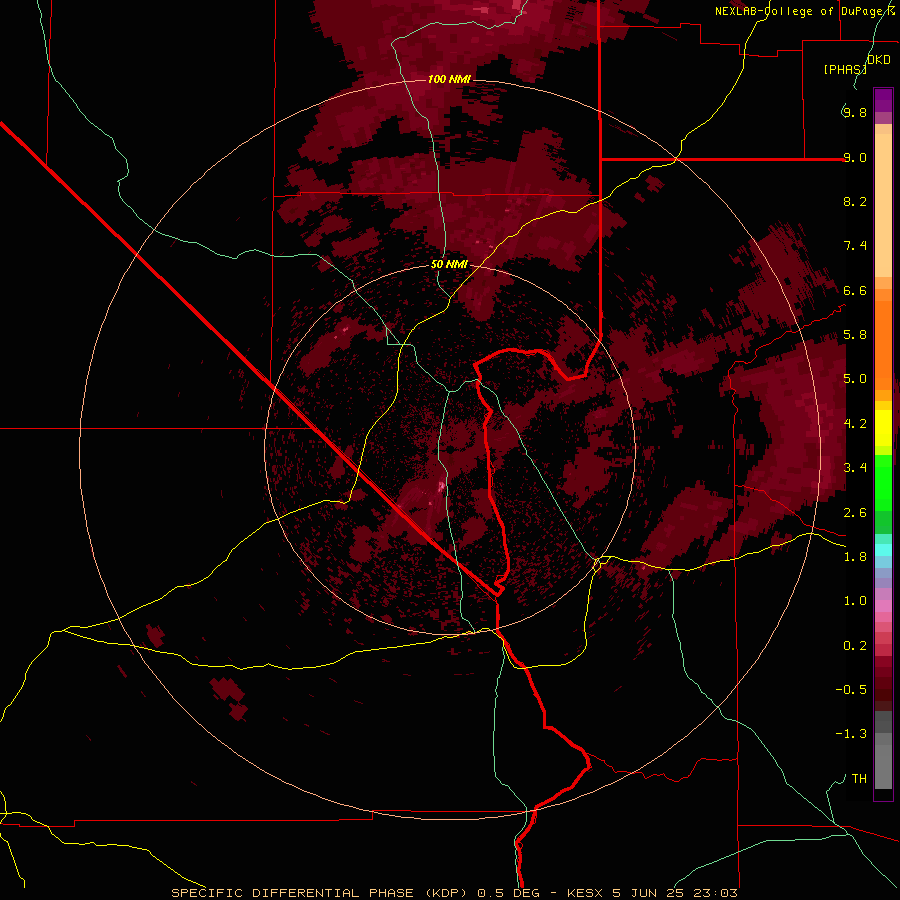Click the 9.8 scale value
The width and height of the screenshot is (900, 900).
pyautogui.click(x=855, y=112)
